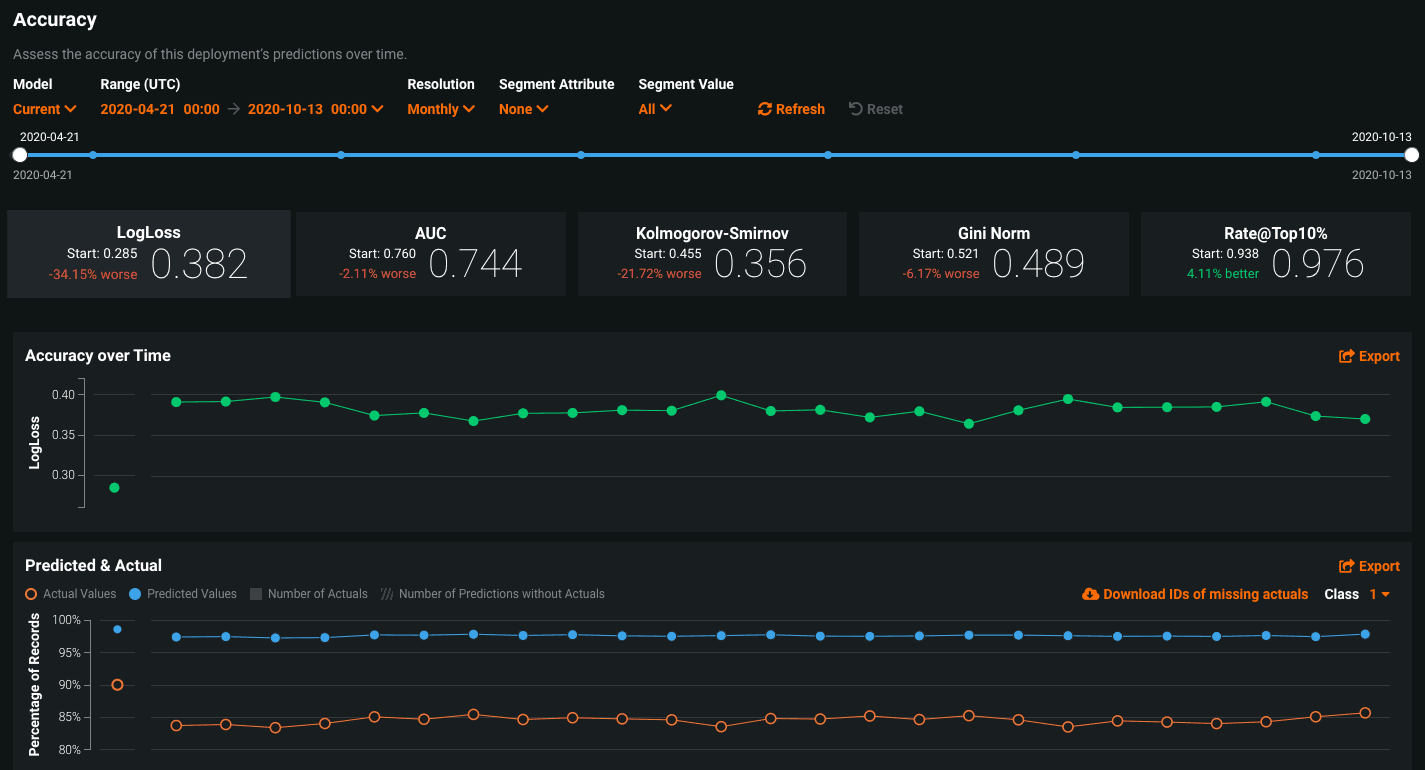Click the Download IDs of missing actuals link
The width and height of the screenshot is (1425, 770).
coord(1205,593)
